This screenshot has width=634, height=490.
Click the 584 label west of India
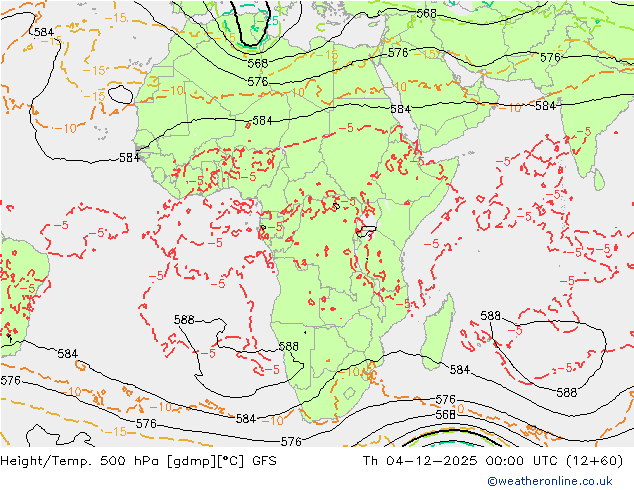545,106
